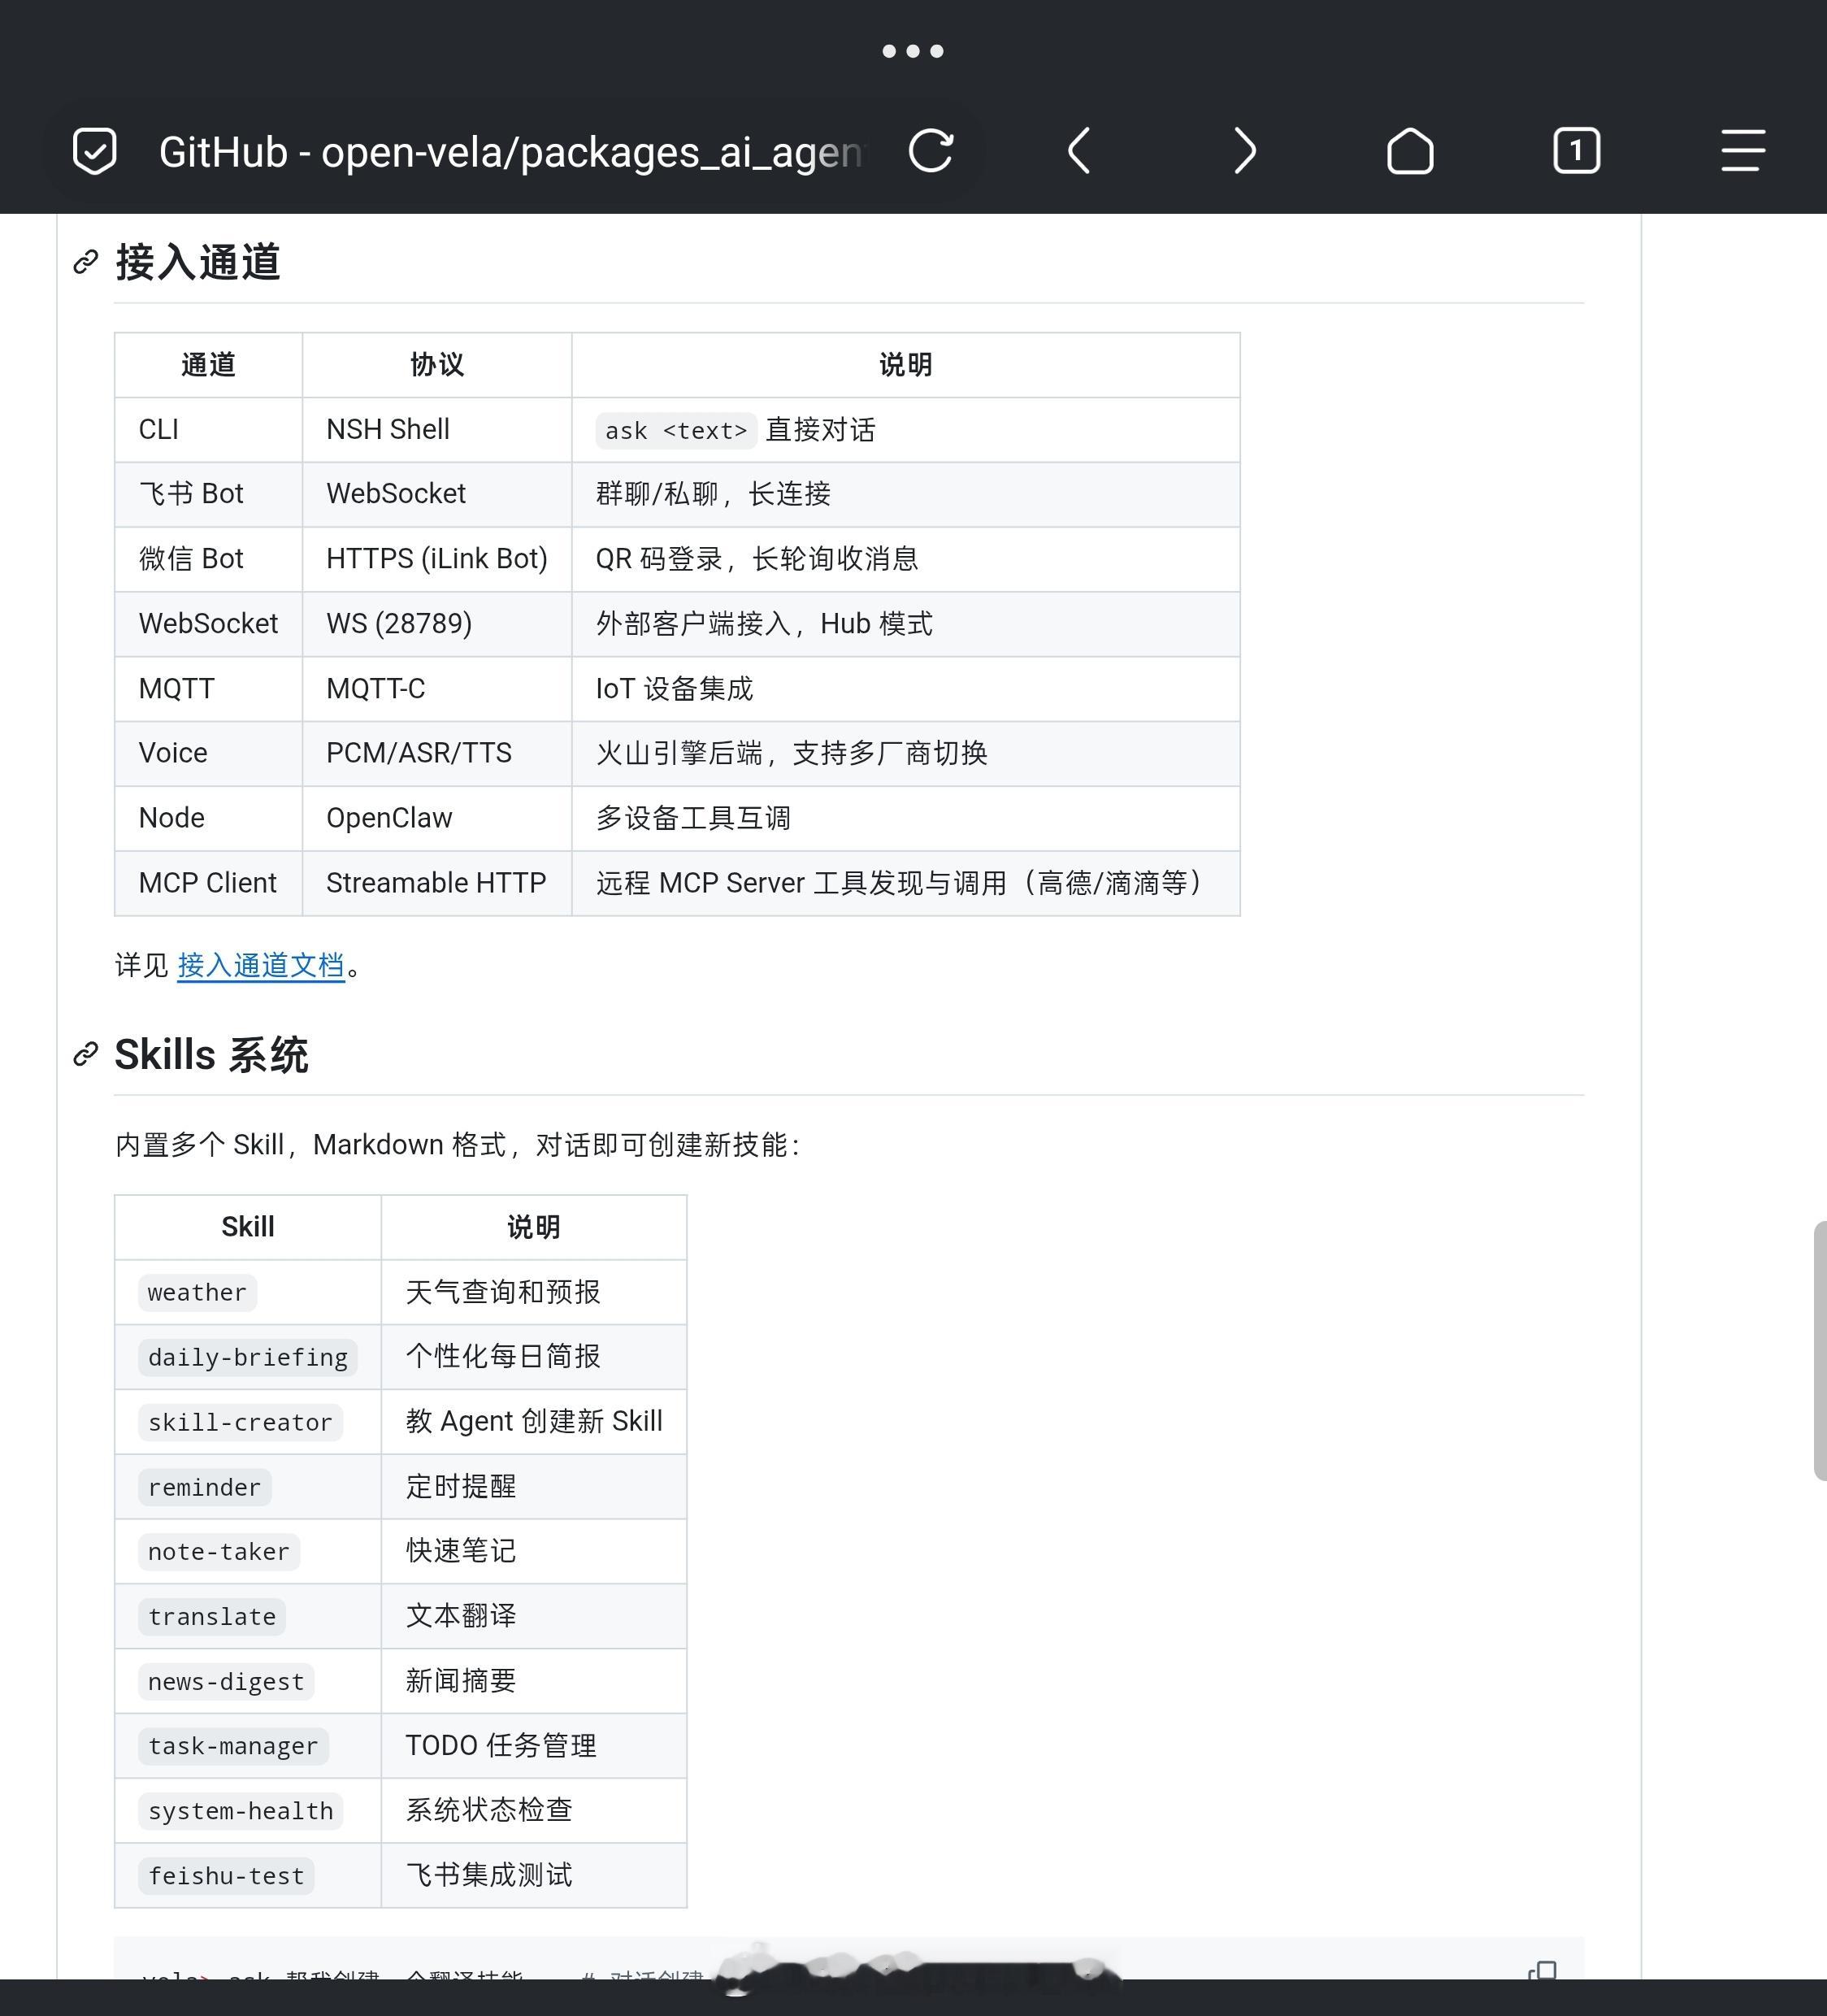
Task: Click the task-manager skill tag
Action: click(233, 1747)
